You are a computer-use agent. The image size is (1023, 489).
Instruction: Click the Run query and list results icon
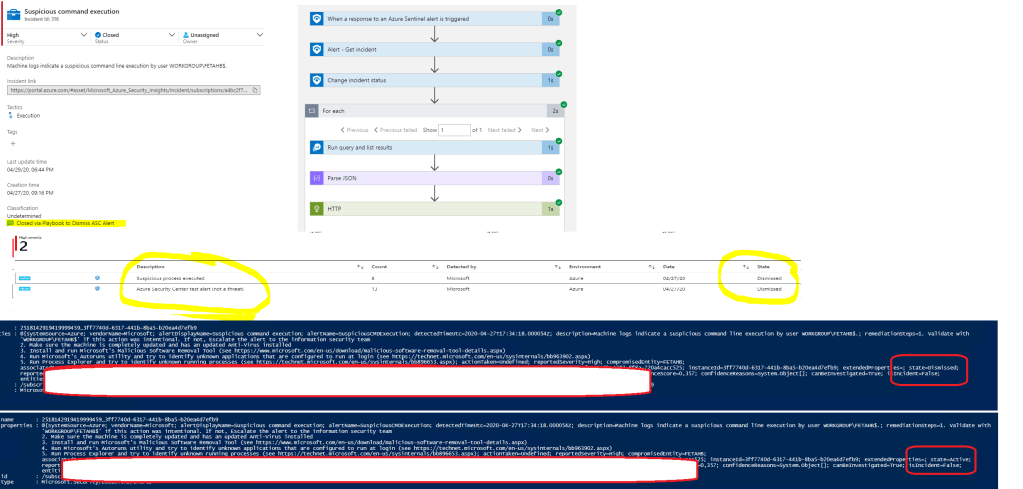click(315, 147)
